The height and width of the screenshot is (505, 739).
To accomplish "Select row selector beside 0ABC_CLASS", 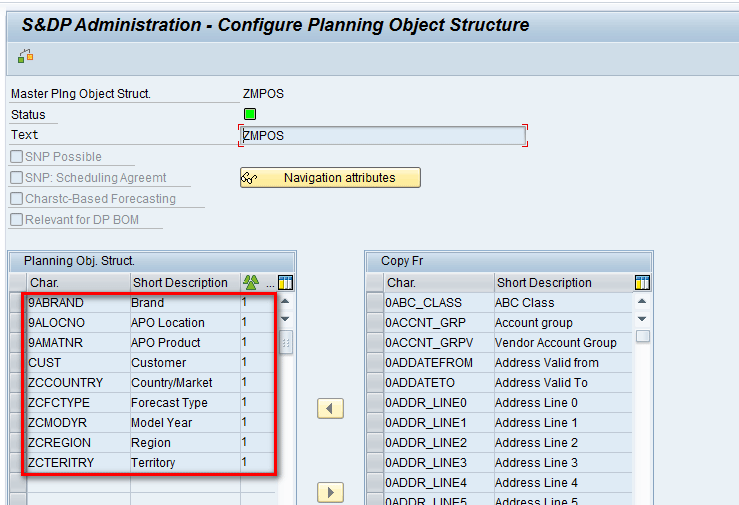I will point(374,303).
